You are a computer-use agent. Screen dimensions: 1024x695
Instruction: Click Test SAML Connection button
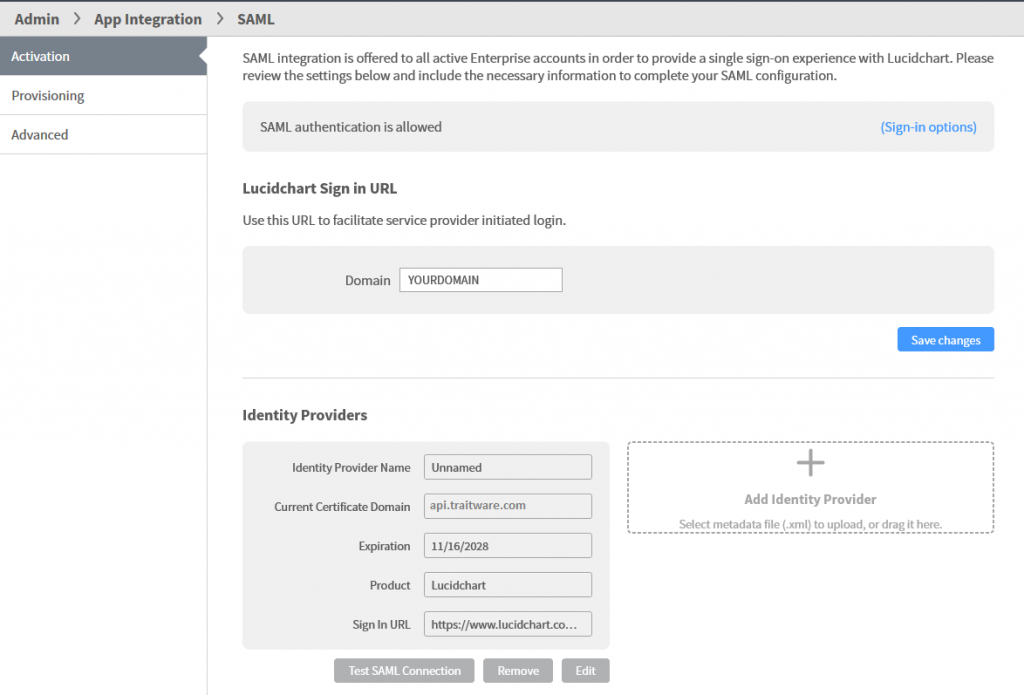pyautogui.click(x=404, y=670)
